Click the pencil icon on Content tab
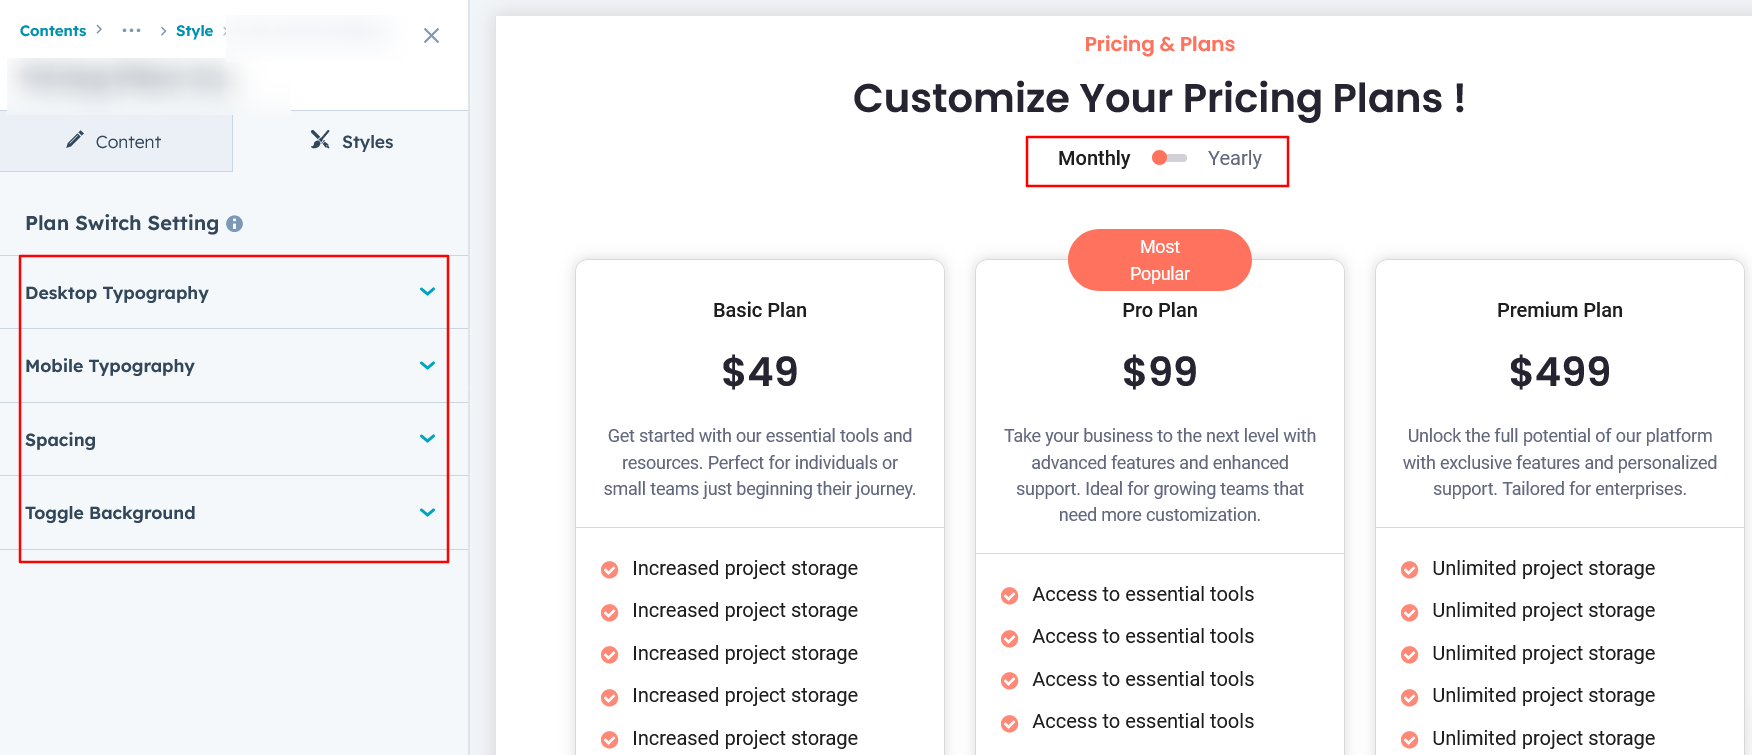The image size is (1752, 755). [x=75, y=140]
